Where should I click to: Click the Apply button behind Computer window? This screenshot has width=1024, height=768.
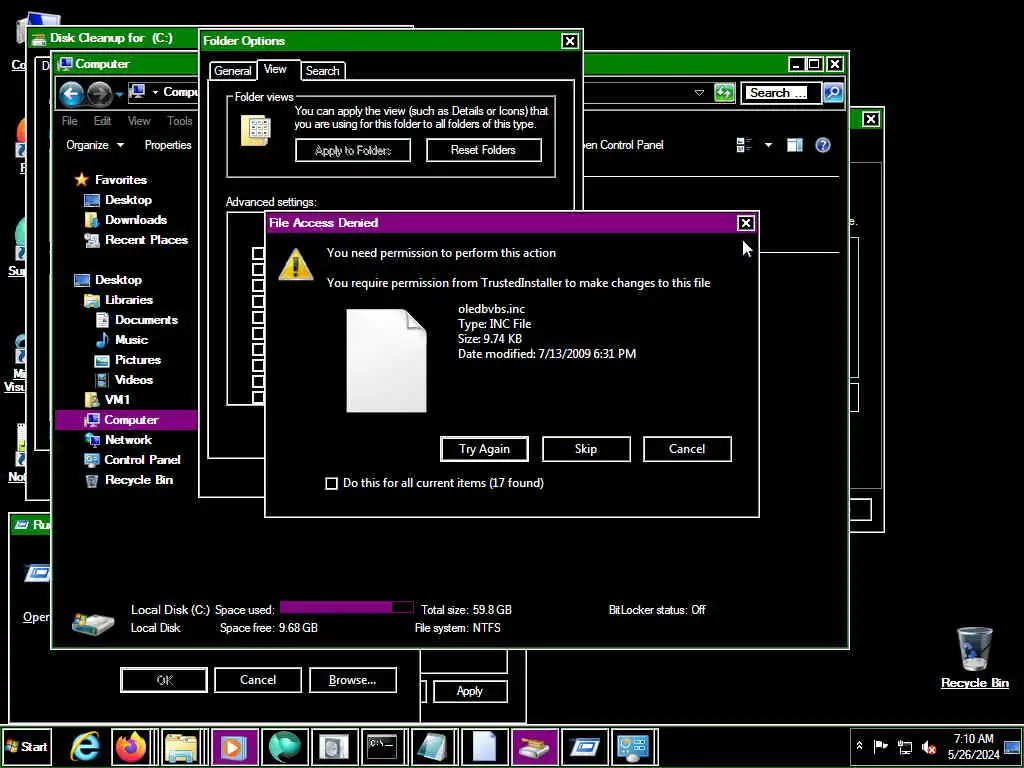coord(470,691)
